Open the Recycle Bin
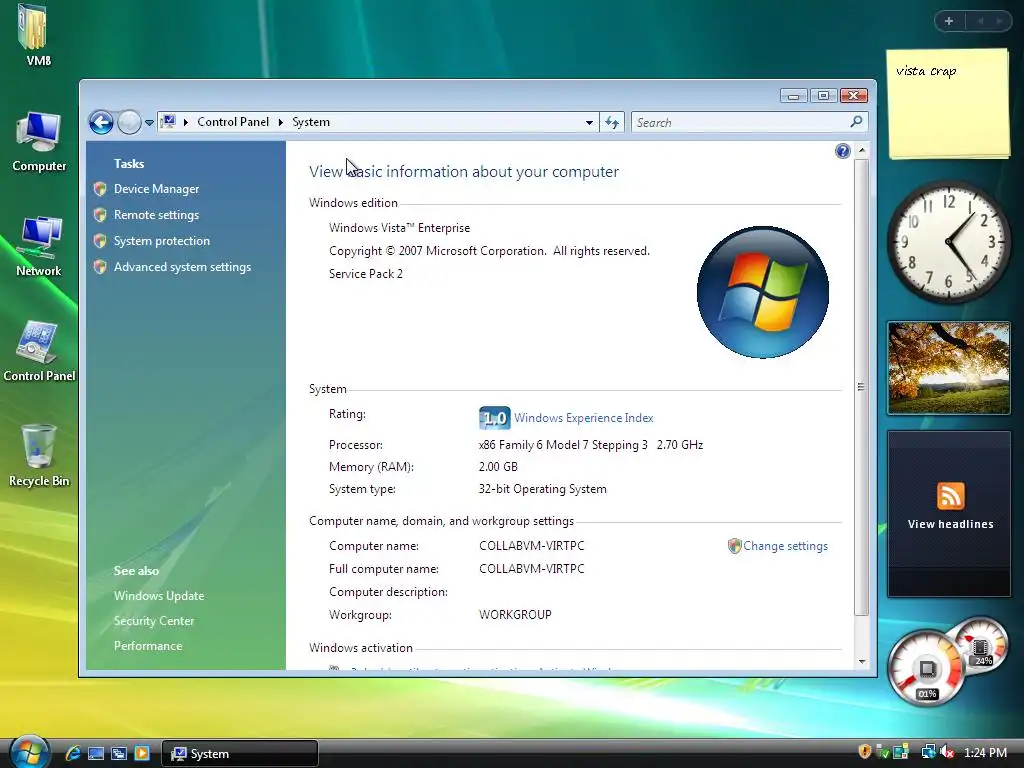 pos(39,455)
